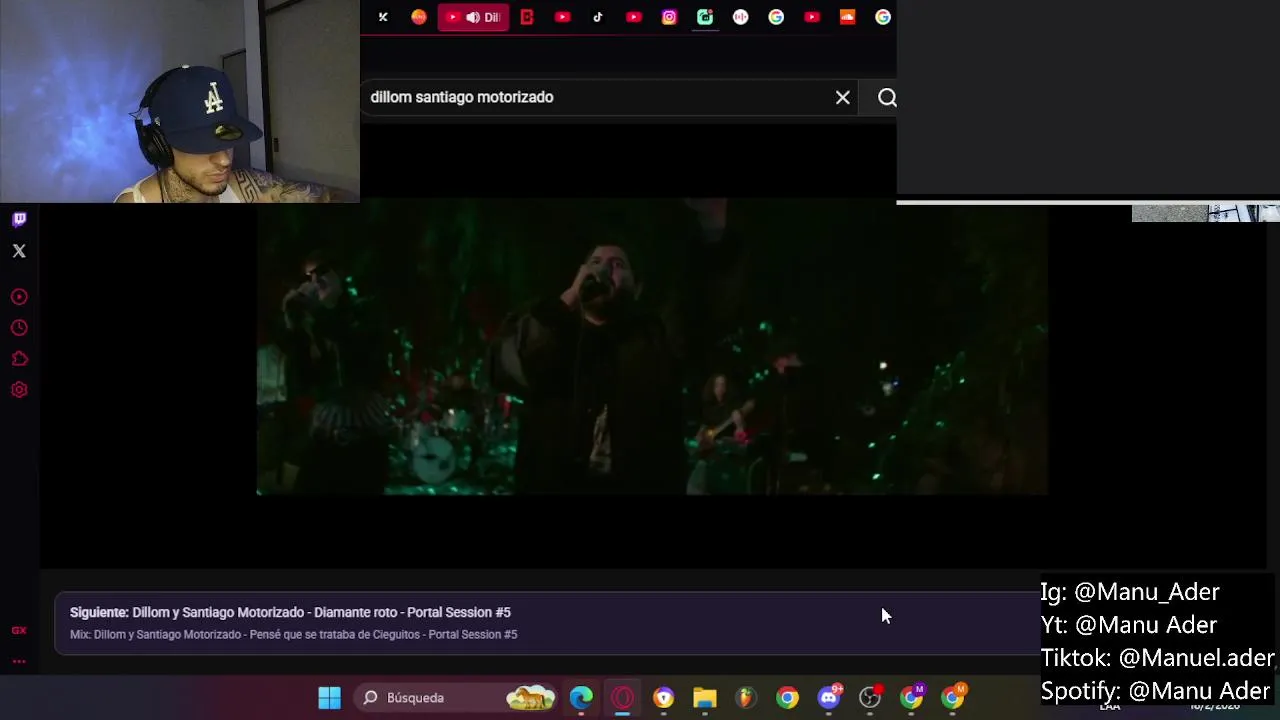Launch Brave browser from taskbar

tap(664, 697)
